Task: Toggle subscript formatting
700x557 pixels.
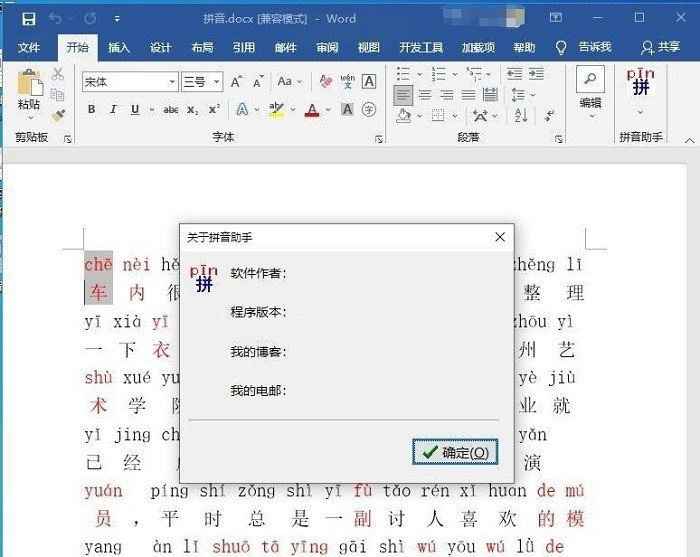Action: [x=192, y=110]
